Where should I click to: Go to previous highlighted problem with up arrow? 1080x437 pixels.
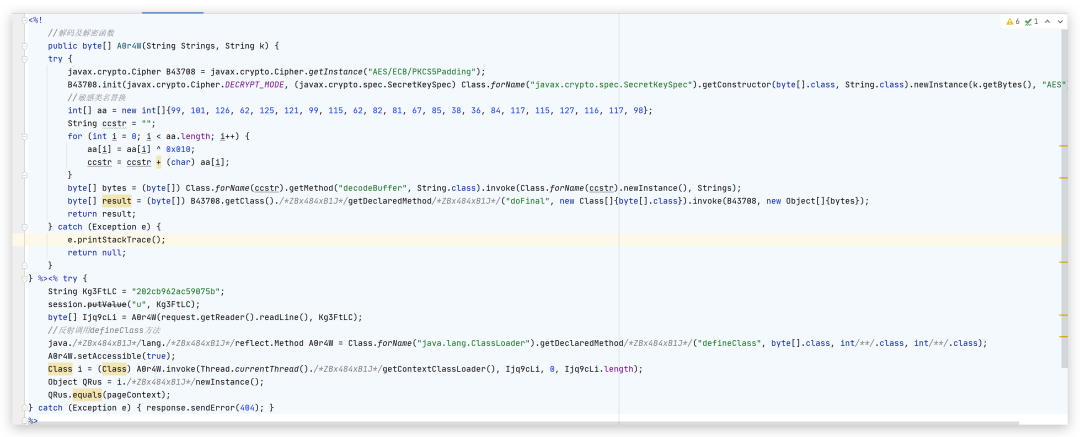[x=1047, y=21]
